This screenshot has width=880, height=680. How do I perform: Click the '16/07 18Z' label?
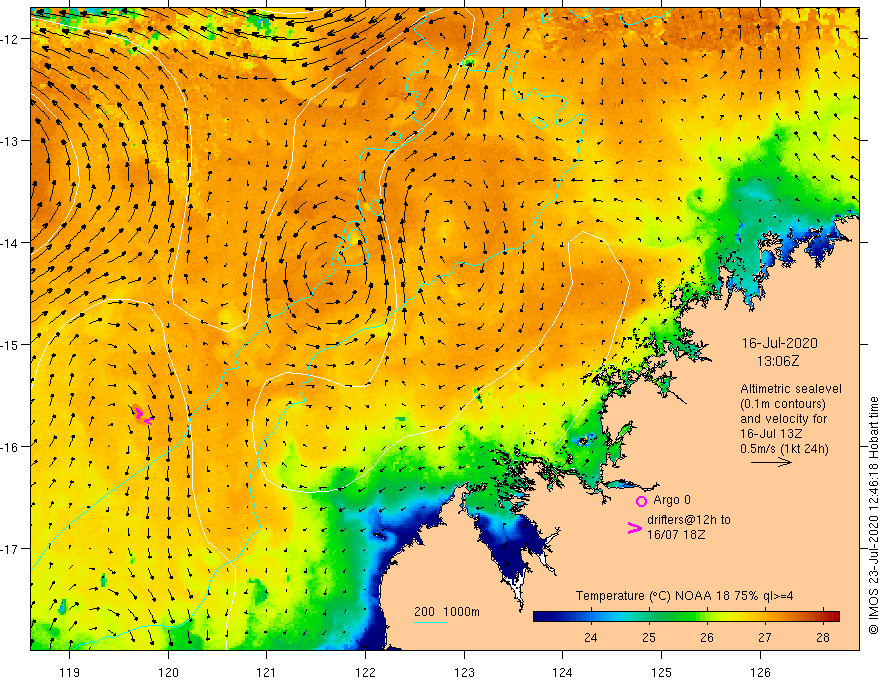tap(676, 535)
